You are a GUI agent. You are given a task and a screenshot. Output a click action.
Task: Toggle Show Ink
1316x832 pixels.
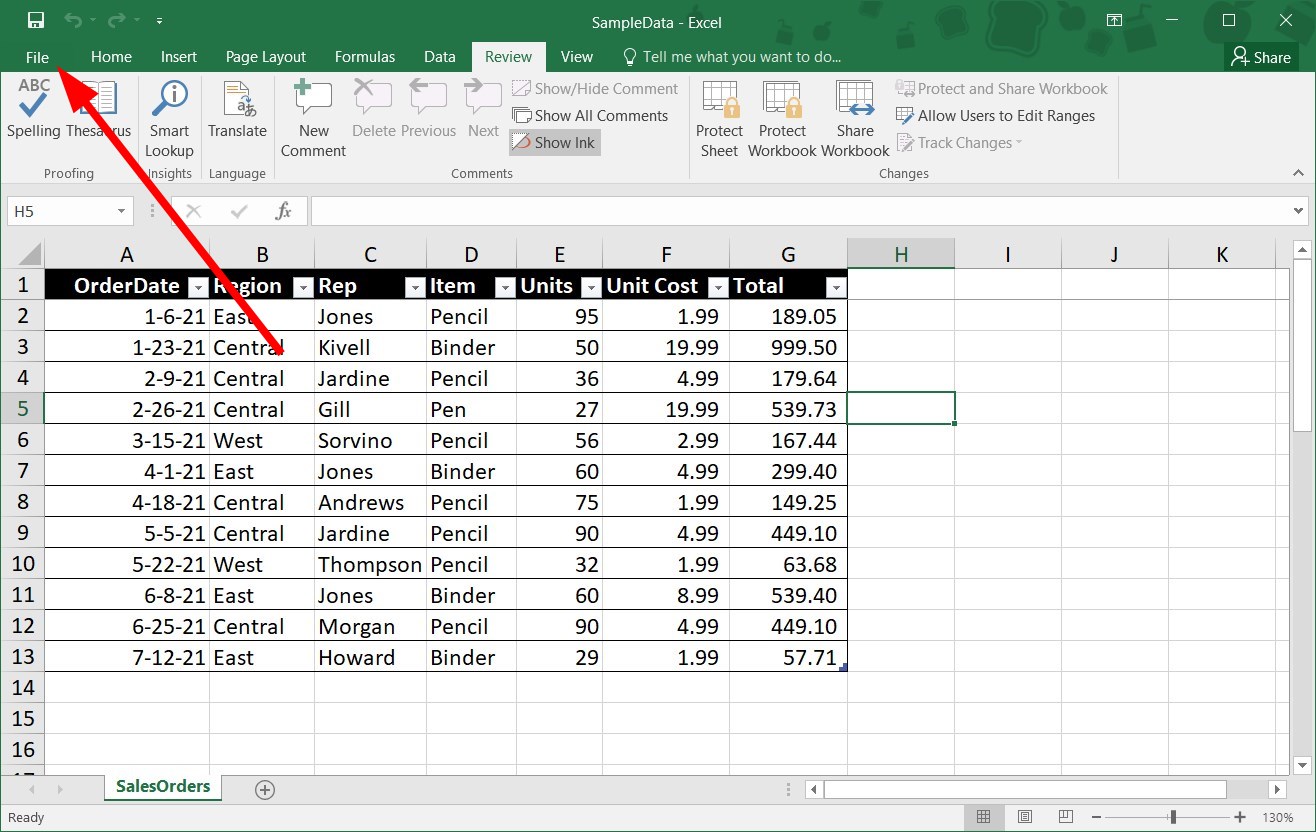(x=554, y=142)
